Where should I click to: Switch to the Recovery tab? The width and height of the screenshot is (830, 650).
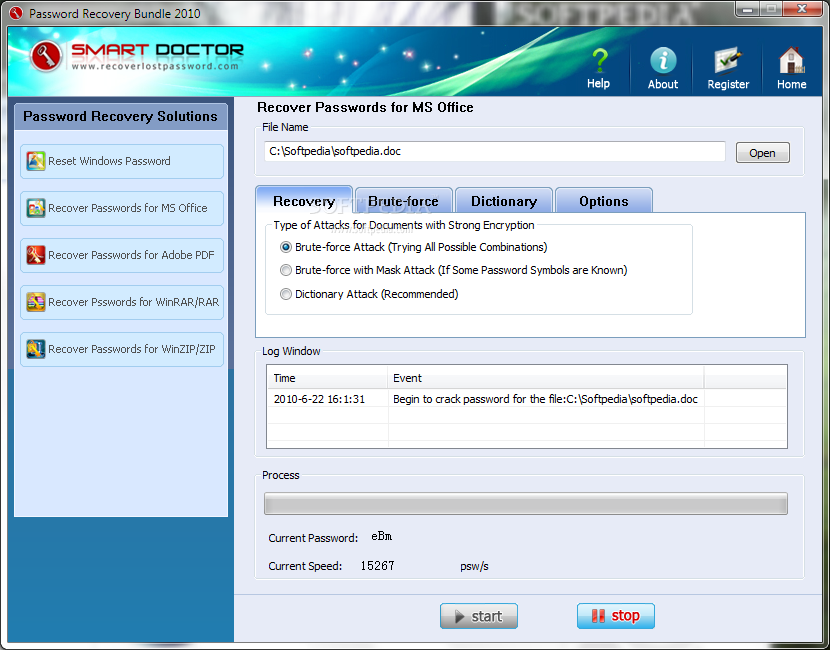304,200
